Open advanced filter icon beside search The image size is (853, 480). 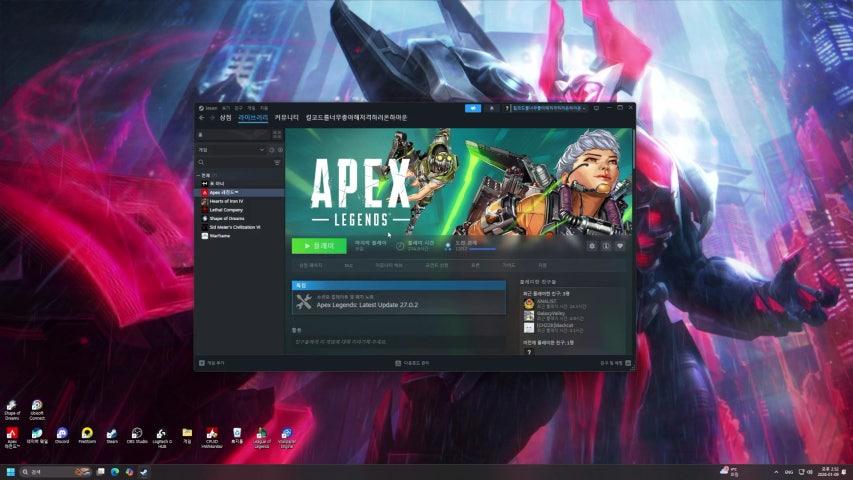tap(277, 162)
